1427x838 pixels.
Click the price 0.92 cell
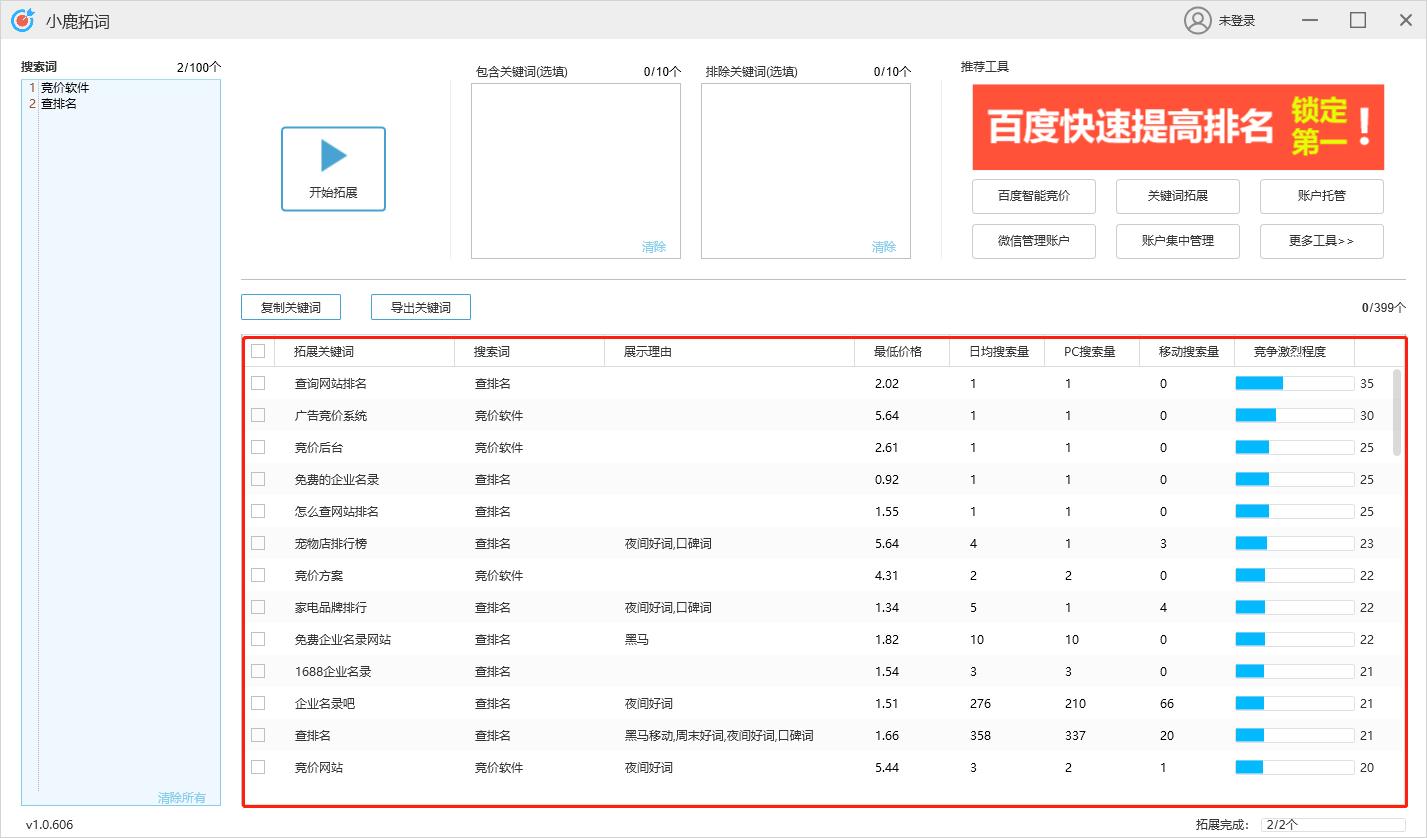[887, 479]
